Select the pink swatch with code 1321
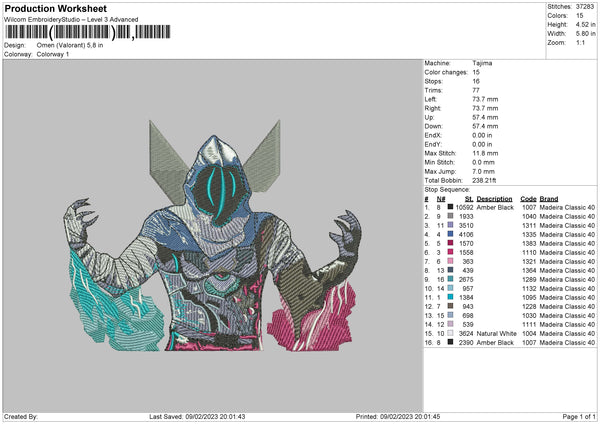 coord(450,261)
